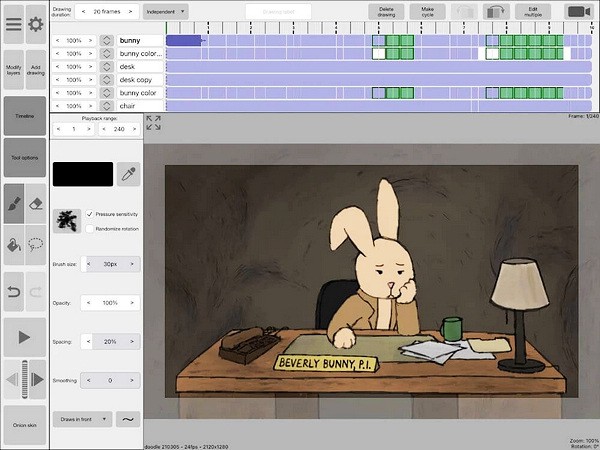Open the hamburger main menu
This screenshot has width=600, height=450.
tap(13, 24)
